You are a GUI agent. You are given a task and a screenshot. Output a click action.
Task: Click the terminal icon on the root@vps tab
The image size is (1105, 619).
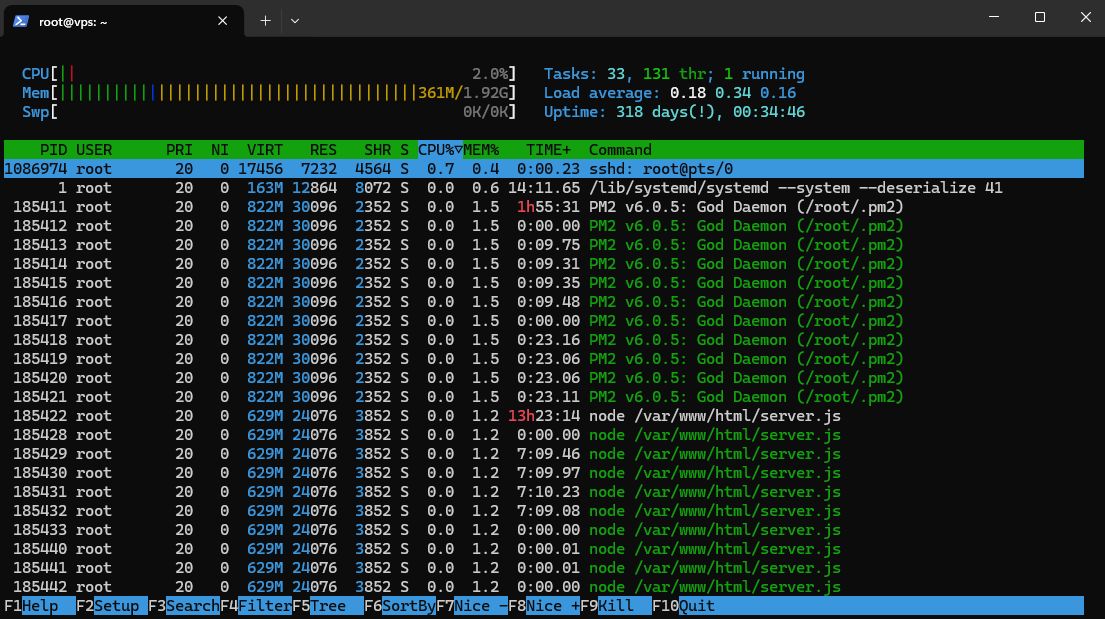pos(20,19)
